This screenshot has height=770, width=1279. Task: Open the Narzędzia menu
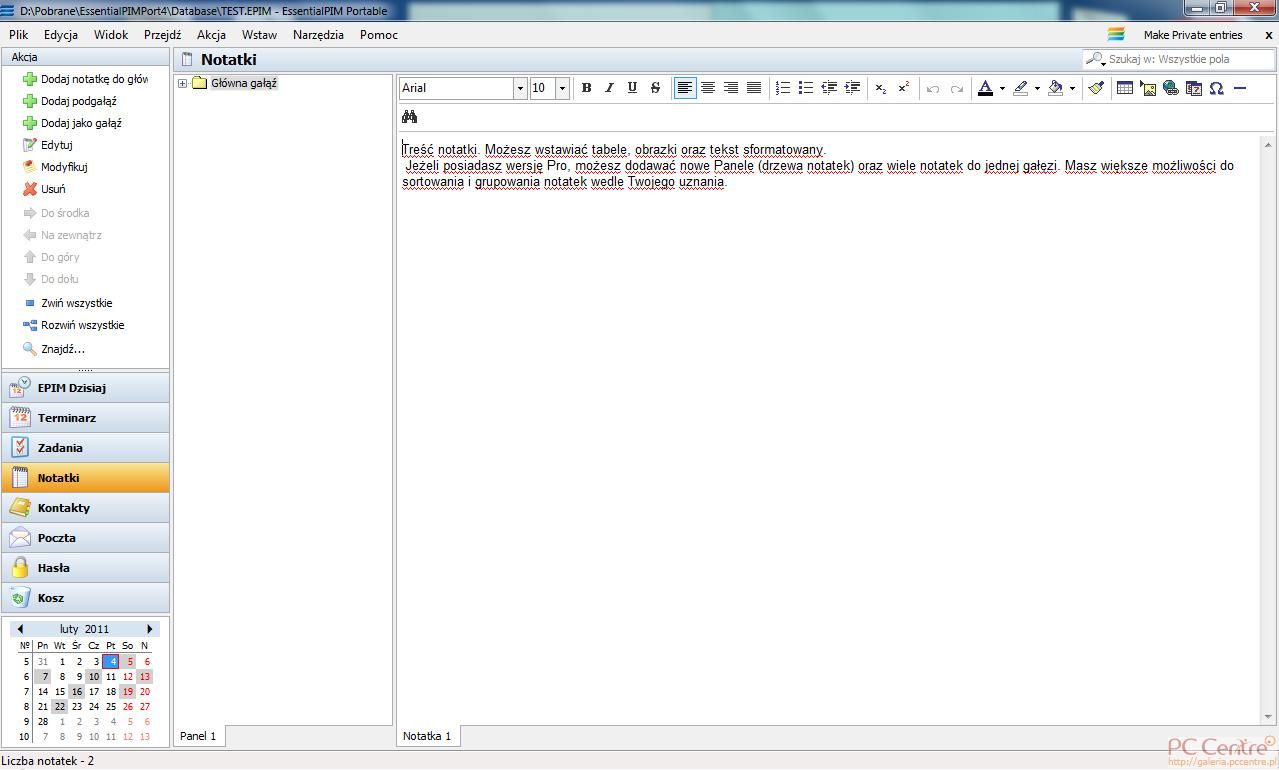[x=318, y=34]
